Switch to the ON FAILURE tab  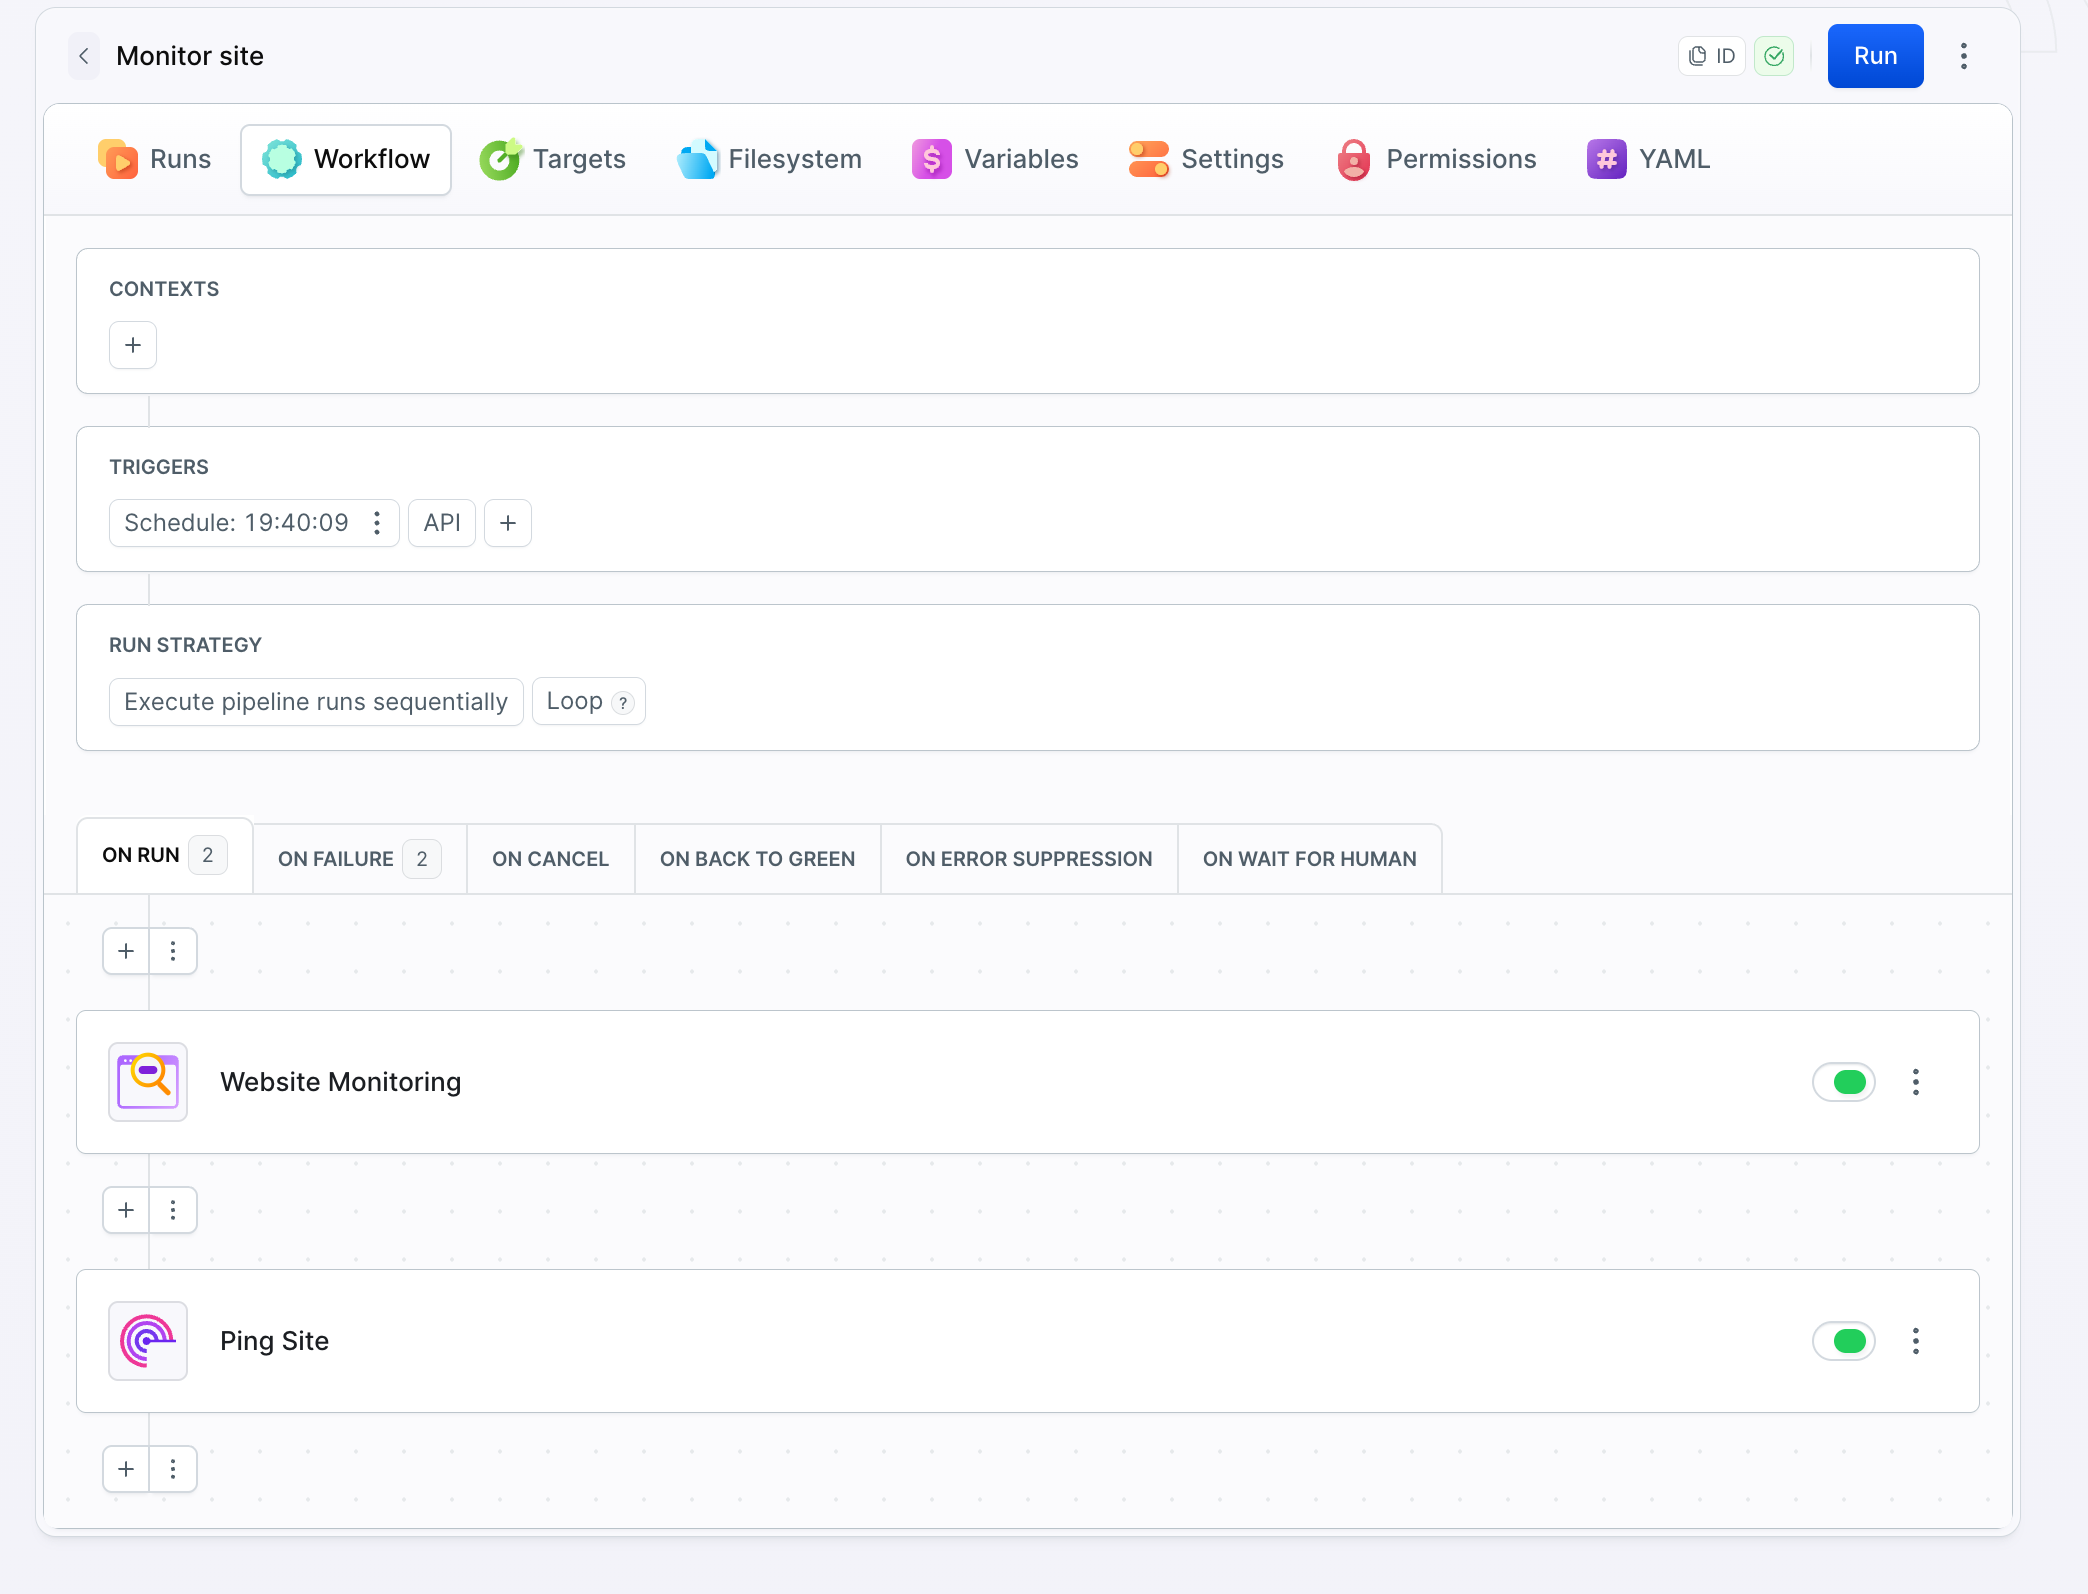(360, 859)
